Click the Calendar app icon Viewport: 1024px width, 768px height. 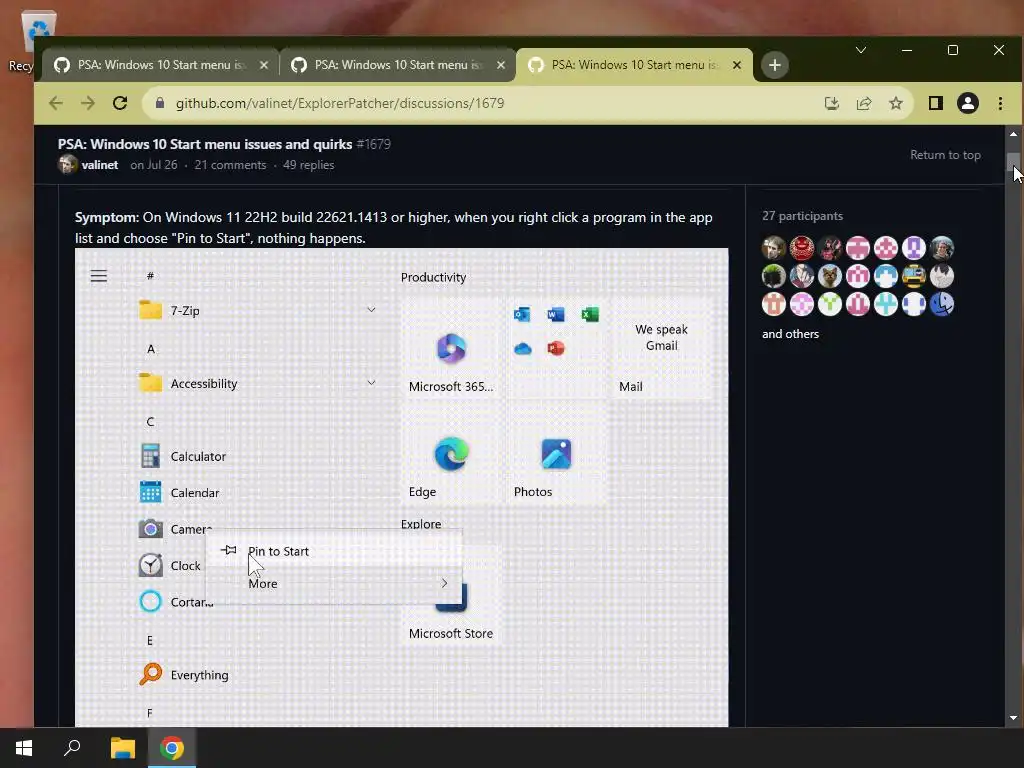tap(150, 492)
